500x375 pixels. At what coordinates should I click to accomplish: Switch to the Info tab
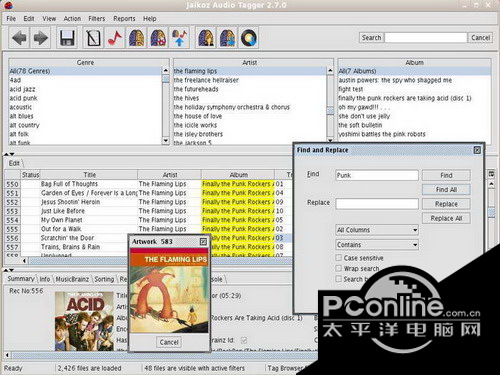[x=45, y=279]
